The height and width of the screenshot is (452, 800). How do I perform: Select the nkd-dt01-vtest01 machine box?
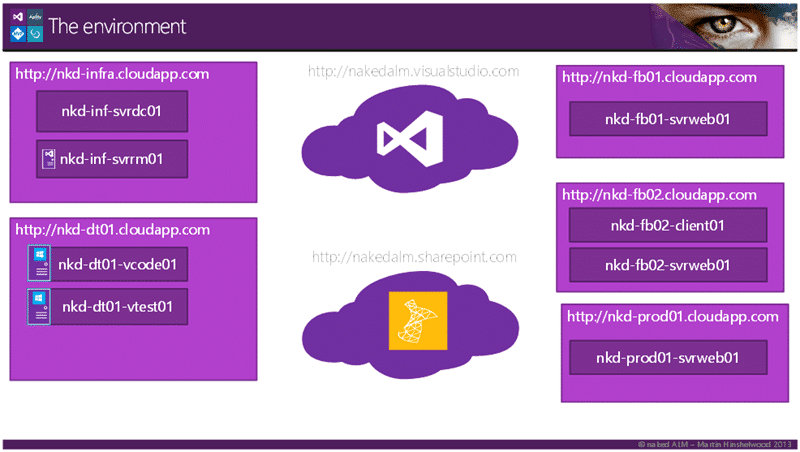click(x=118, y=307)
